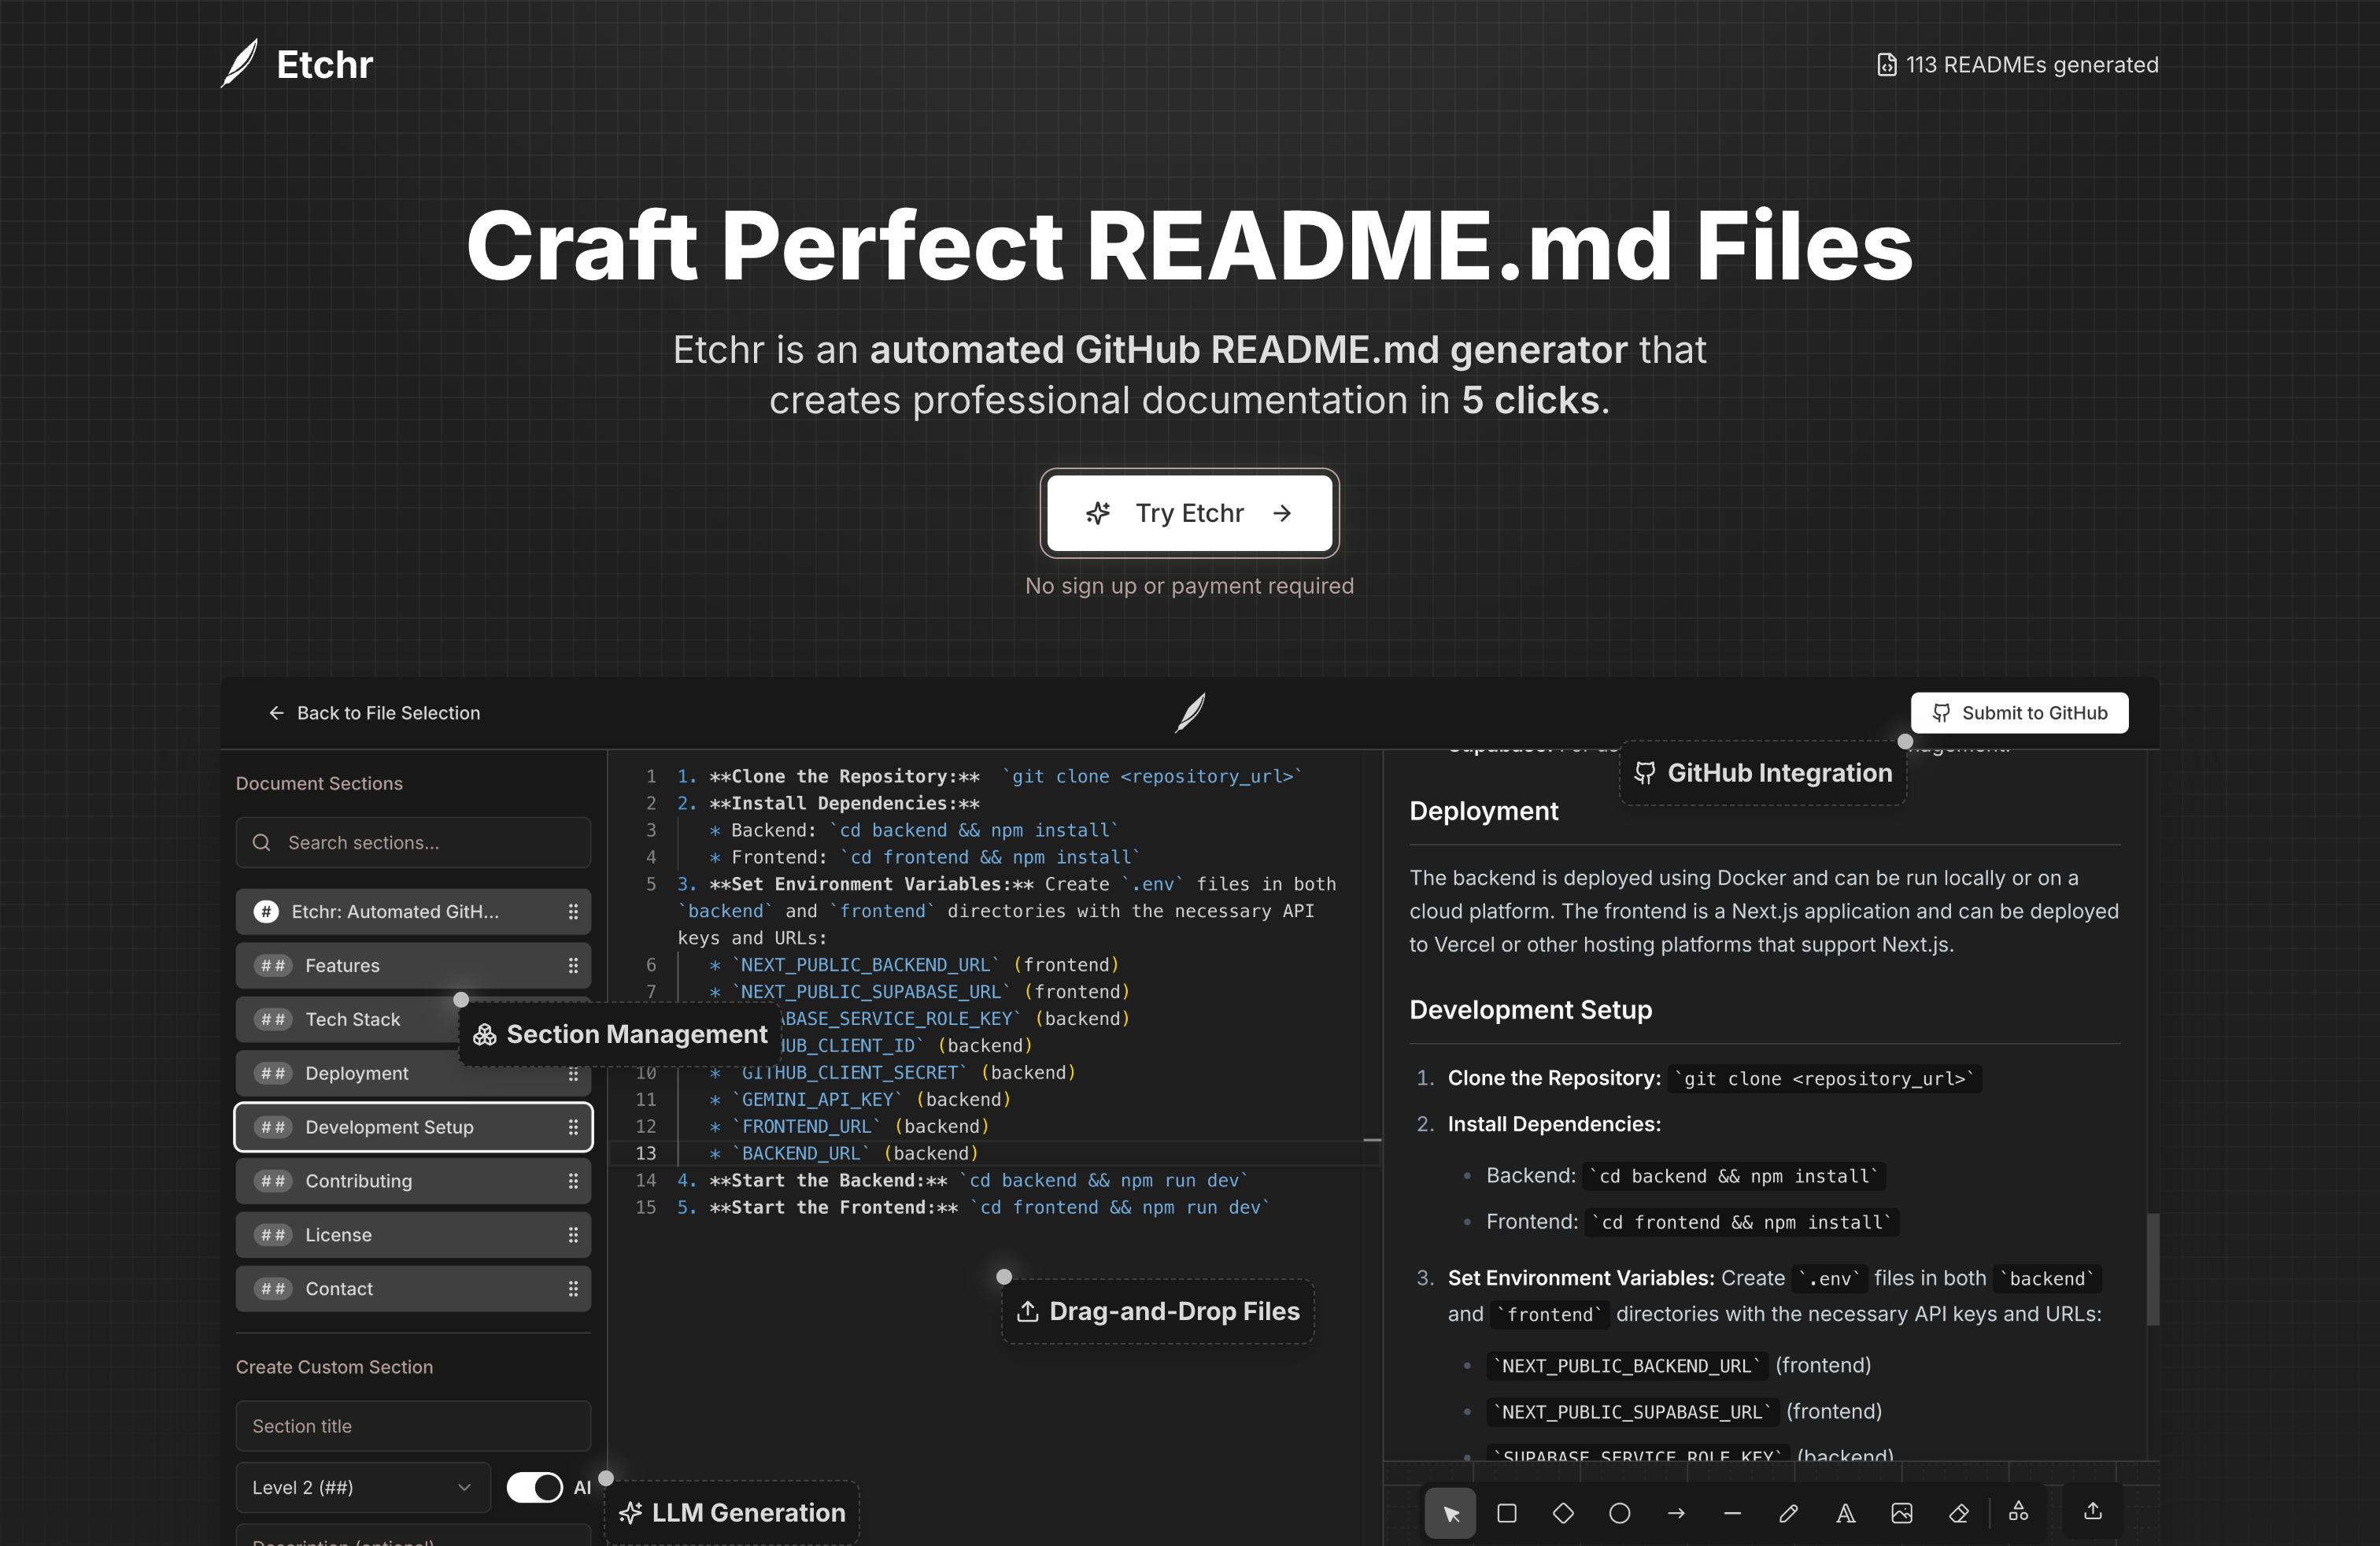2380x1546 pixels.
Task: Click the GitHub icon in the Submit to GitHub button
Action: coord(1941,713)
